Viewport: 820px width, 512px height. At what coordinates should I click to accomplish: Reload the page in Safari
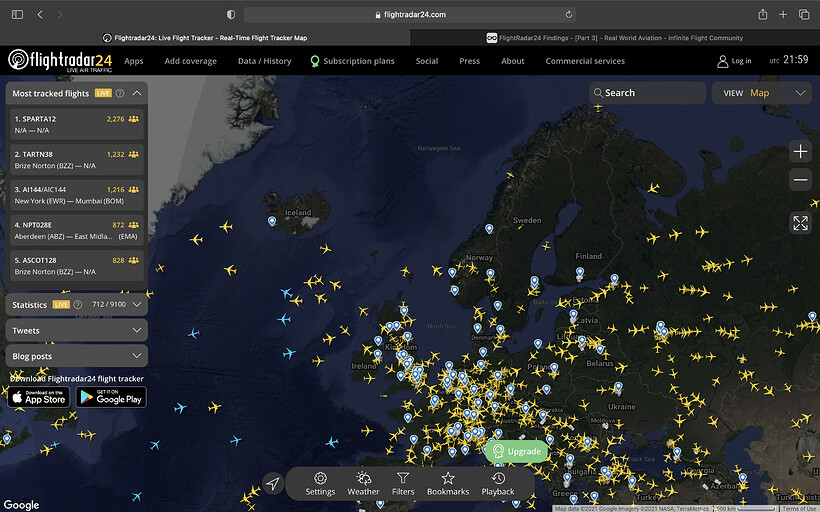coord(568,15)
